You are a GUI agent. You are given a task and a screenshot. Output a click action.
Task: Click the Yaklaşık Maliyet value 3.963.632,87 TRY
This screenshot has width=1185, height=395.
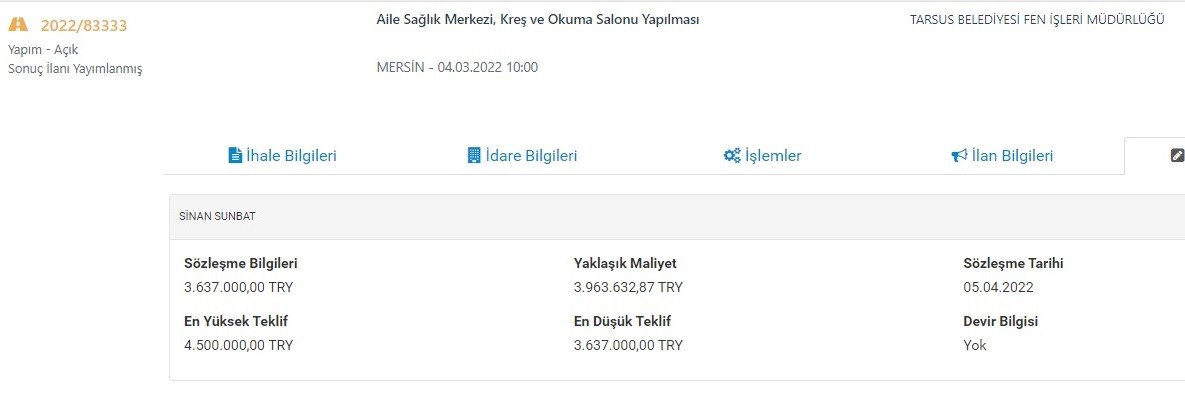click(628, 287)
